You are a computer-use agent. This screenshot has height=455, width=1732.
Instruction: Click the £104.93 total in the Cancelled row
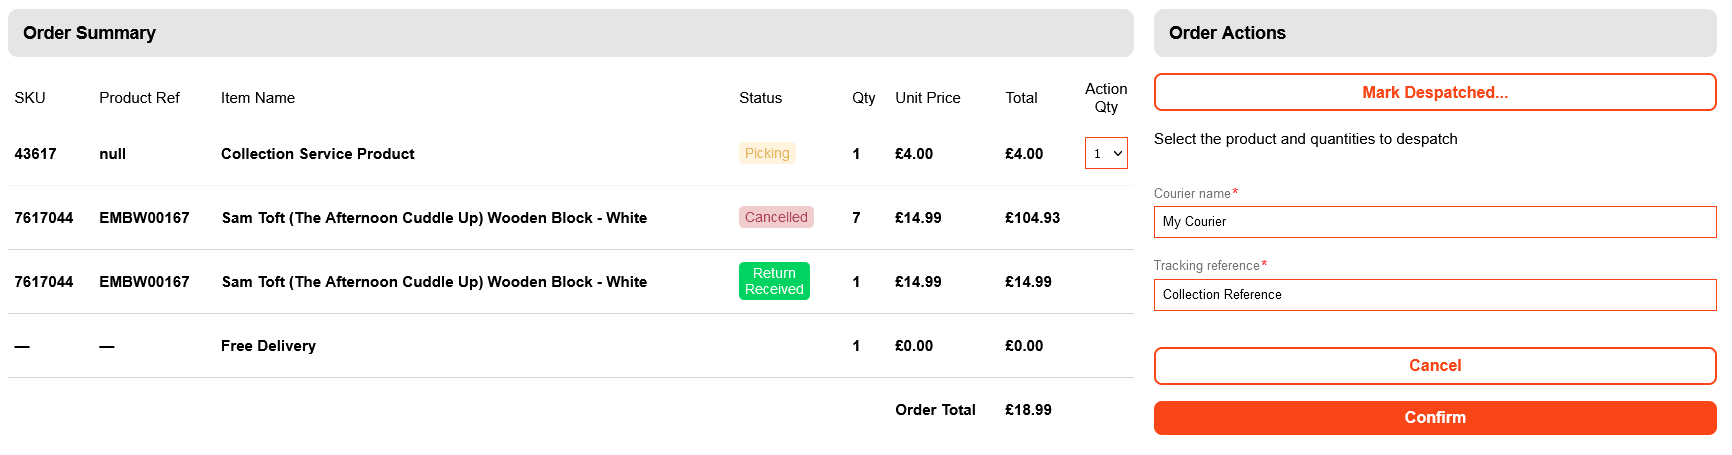pos(1032,218)
